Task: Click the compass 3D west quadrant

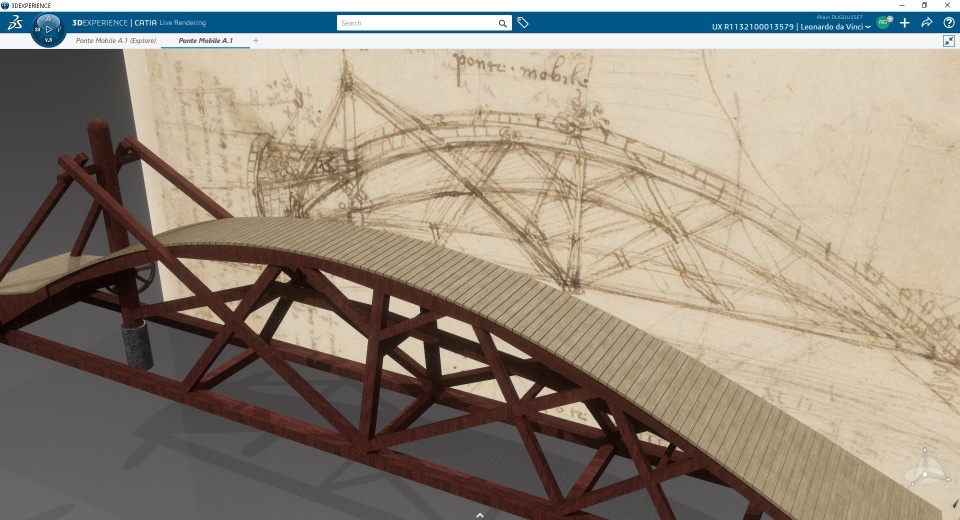Action: pyautogui.click(x=38, y=29)
